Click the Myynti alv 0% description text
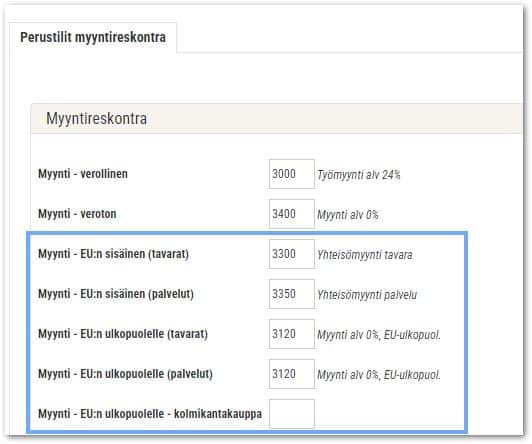Image resolution: width=532 pixels, height=444 pixels. tap(348, 215)
